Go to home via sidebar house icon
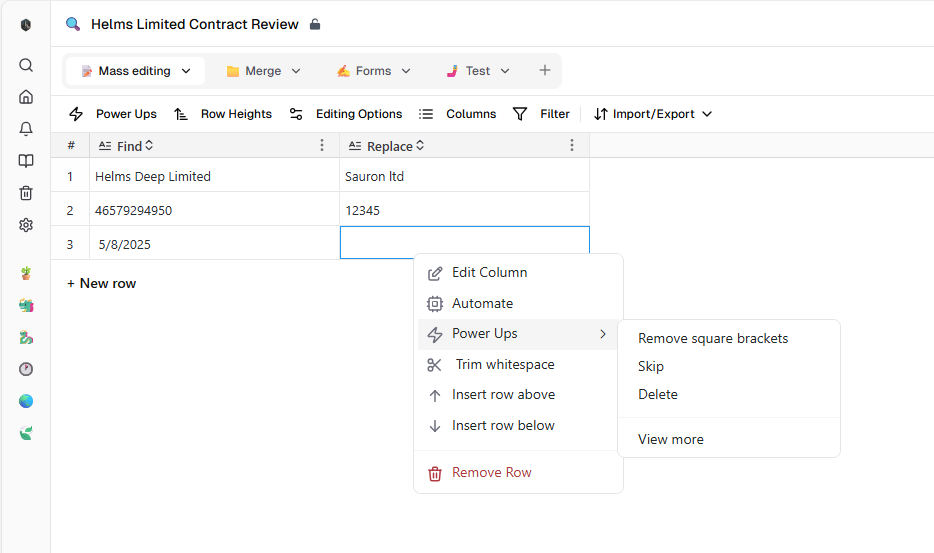The image size is (934, 553). click(x=26, y=97)
